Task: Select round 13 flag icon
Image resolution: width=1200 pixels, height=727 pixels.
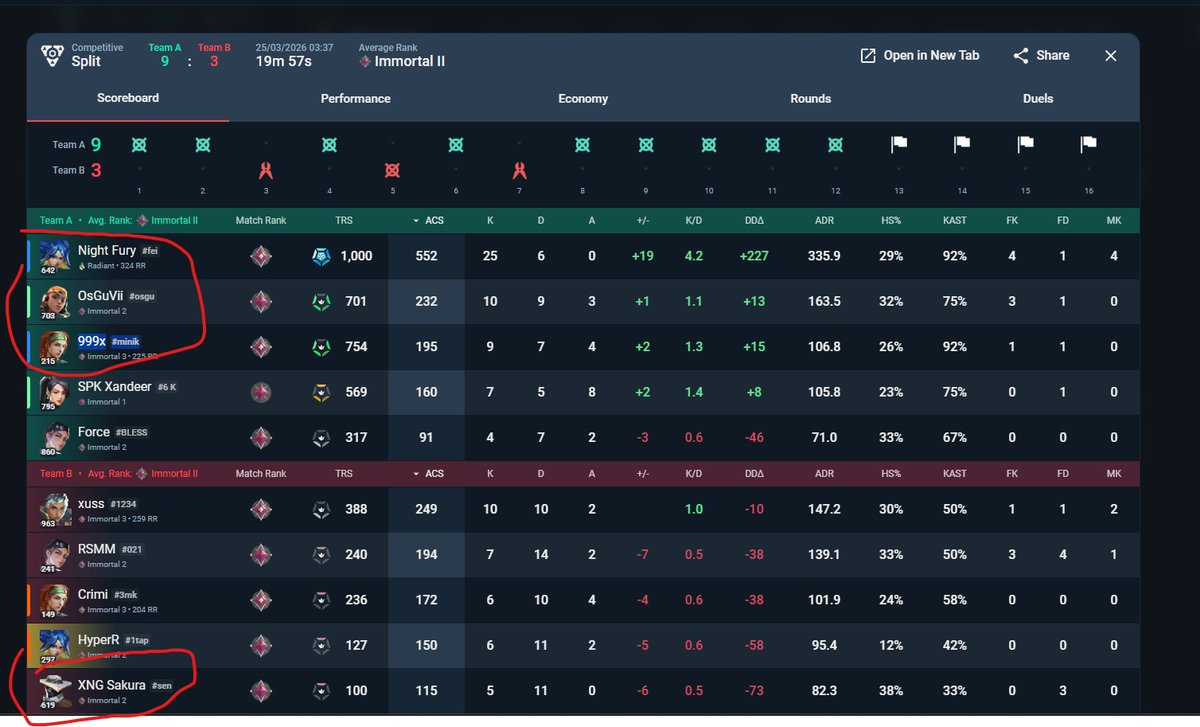Action: click(x=898, y=145)
